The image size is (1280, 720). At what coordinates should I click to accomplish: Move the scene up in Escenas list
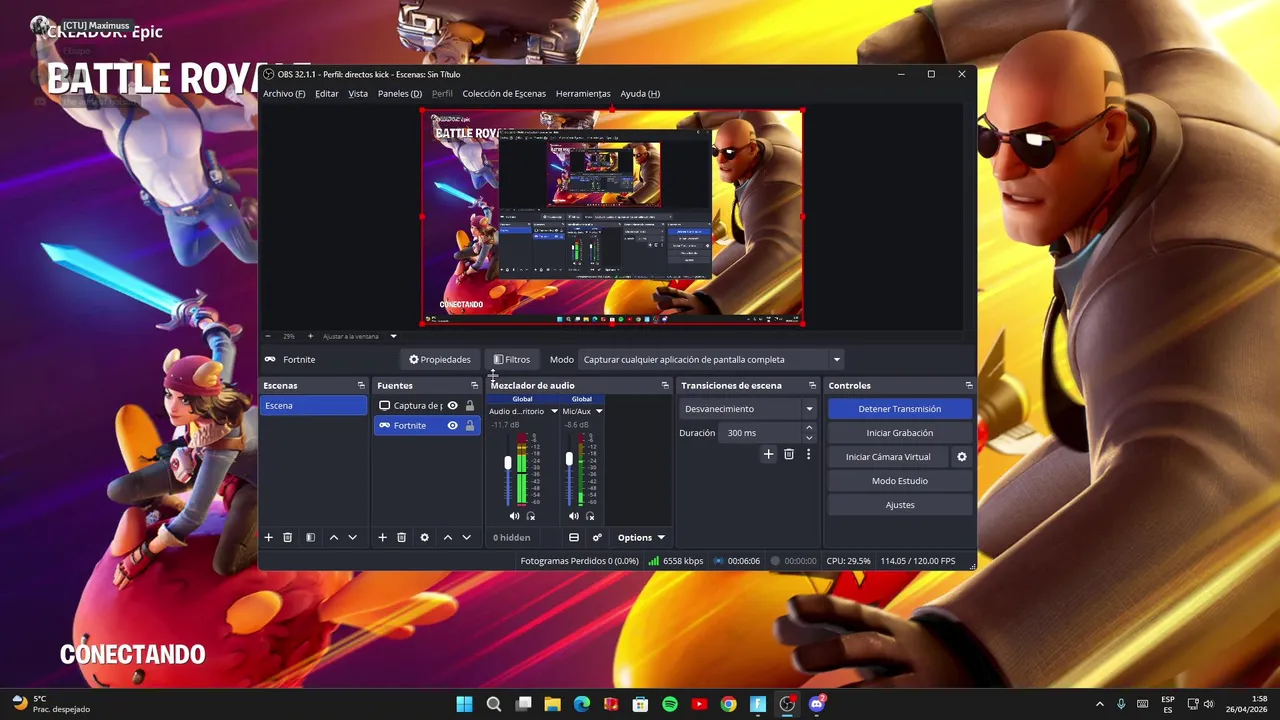click(x=334, y=537)
